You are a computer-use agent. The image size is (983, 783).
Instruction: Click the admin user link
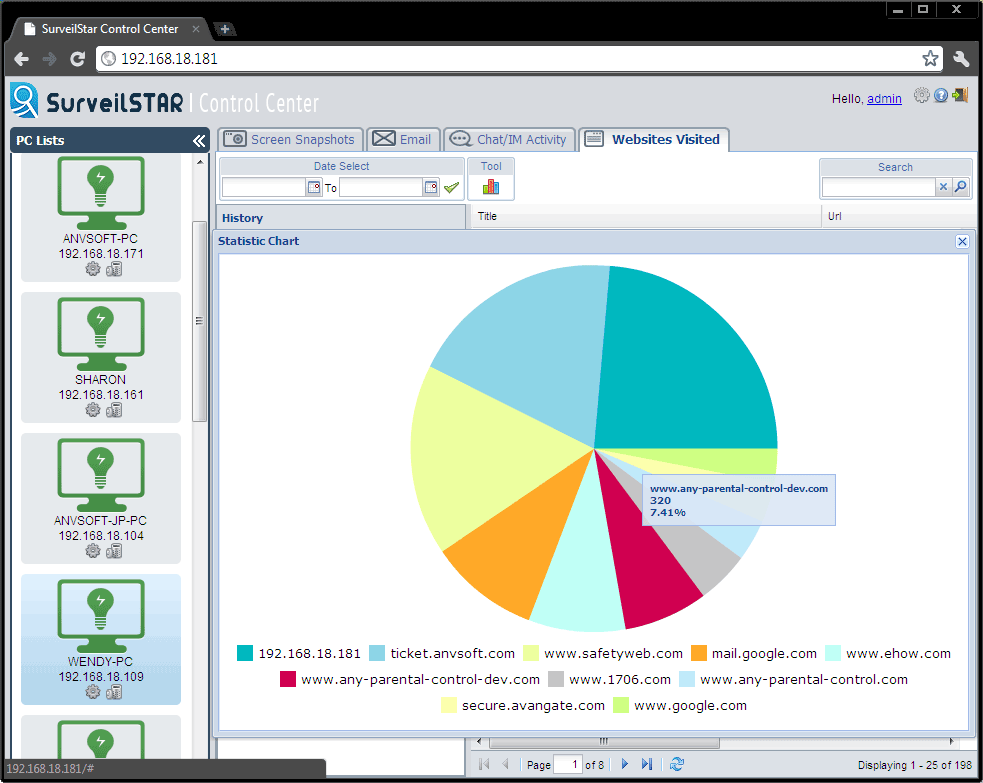point(884,98)
